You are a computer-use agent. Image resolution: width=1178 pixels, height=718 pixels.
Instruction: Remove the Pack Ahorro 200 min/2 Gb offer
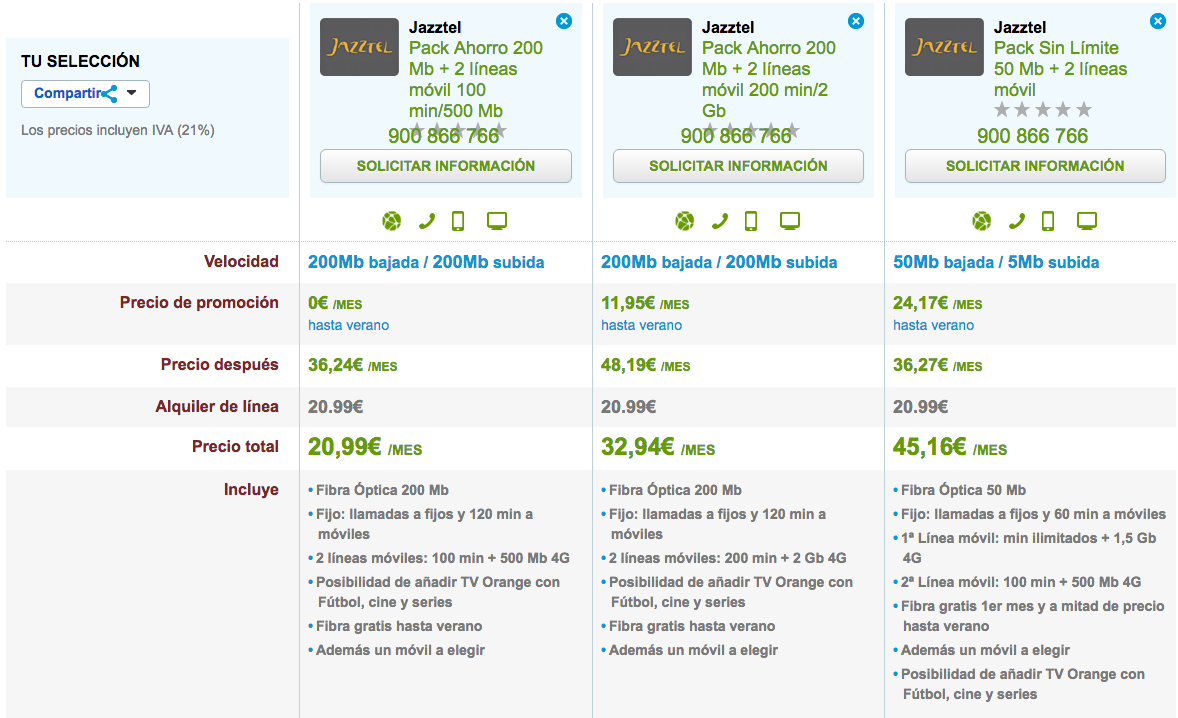[x=856, y=21]
